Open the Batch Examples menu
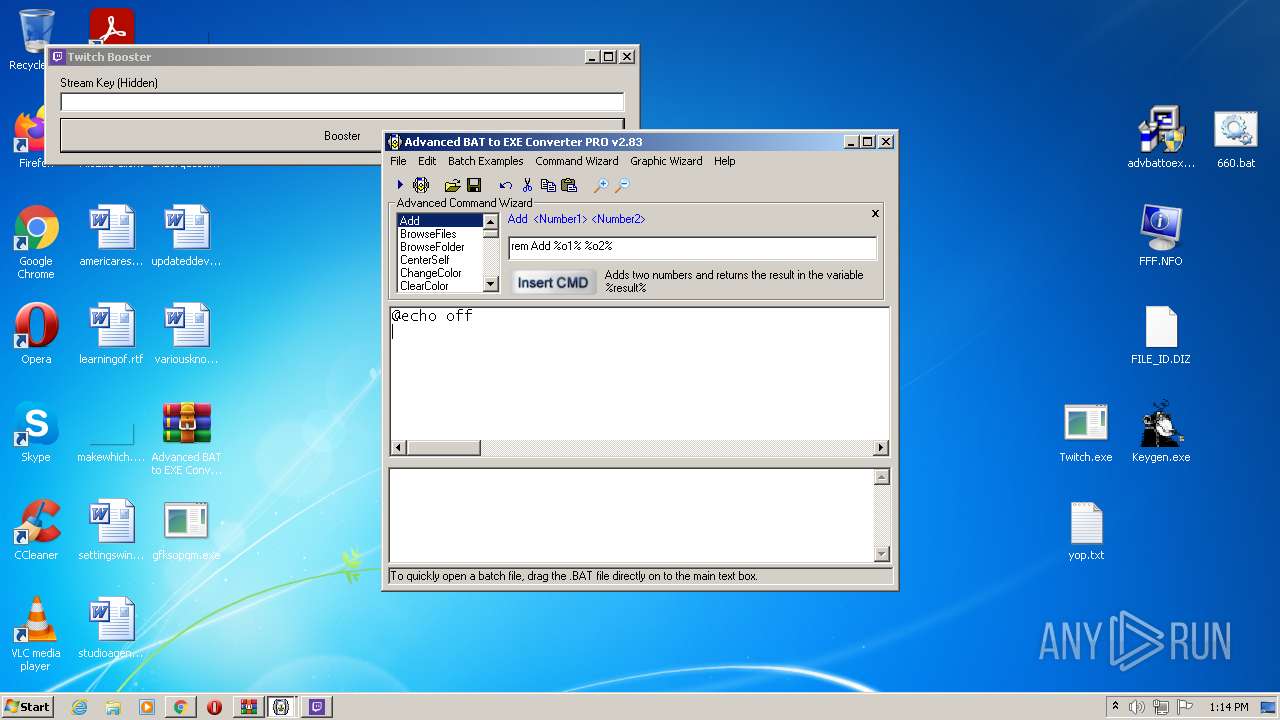Screen dimensions: 1280x720 tap(485, 161)
